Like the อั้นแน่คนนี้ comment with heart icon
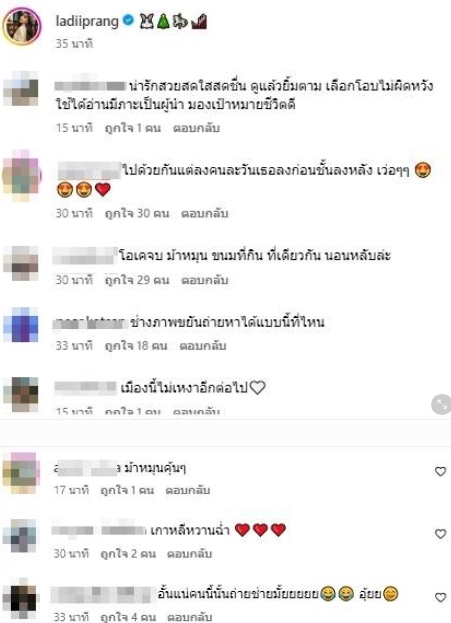Screen dimensions: 451x623 pos(440,597)
